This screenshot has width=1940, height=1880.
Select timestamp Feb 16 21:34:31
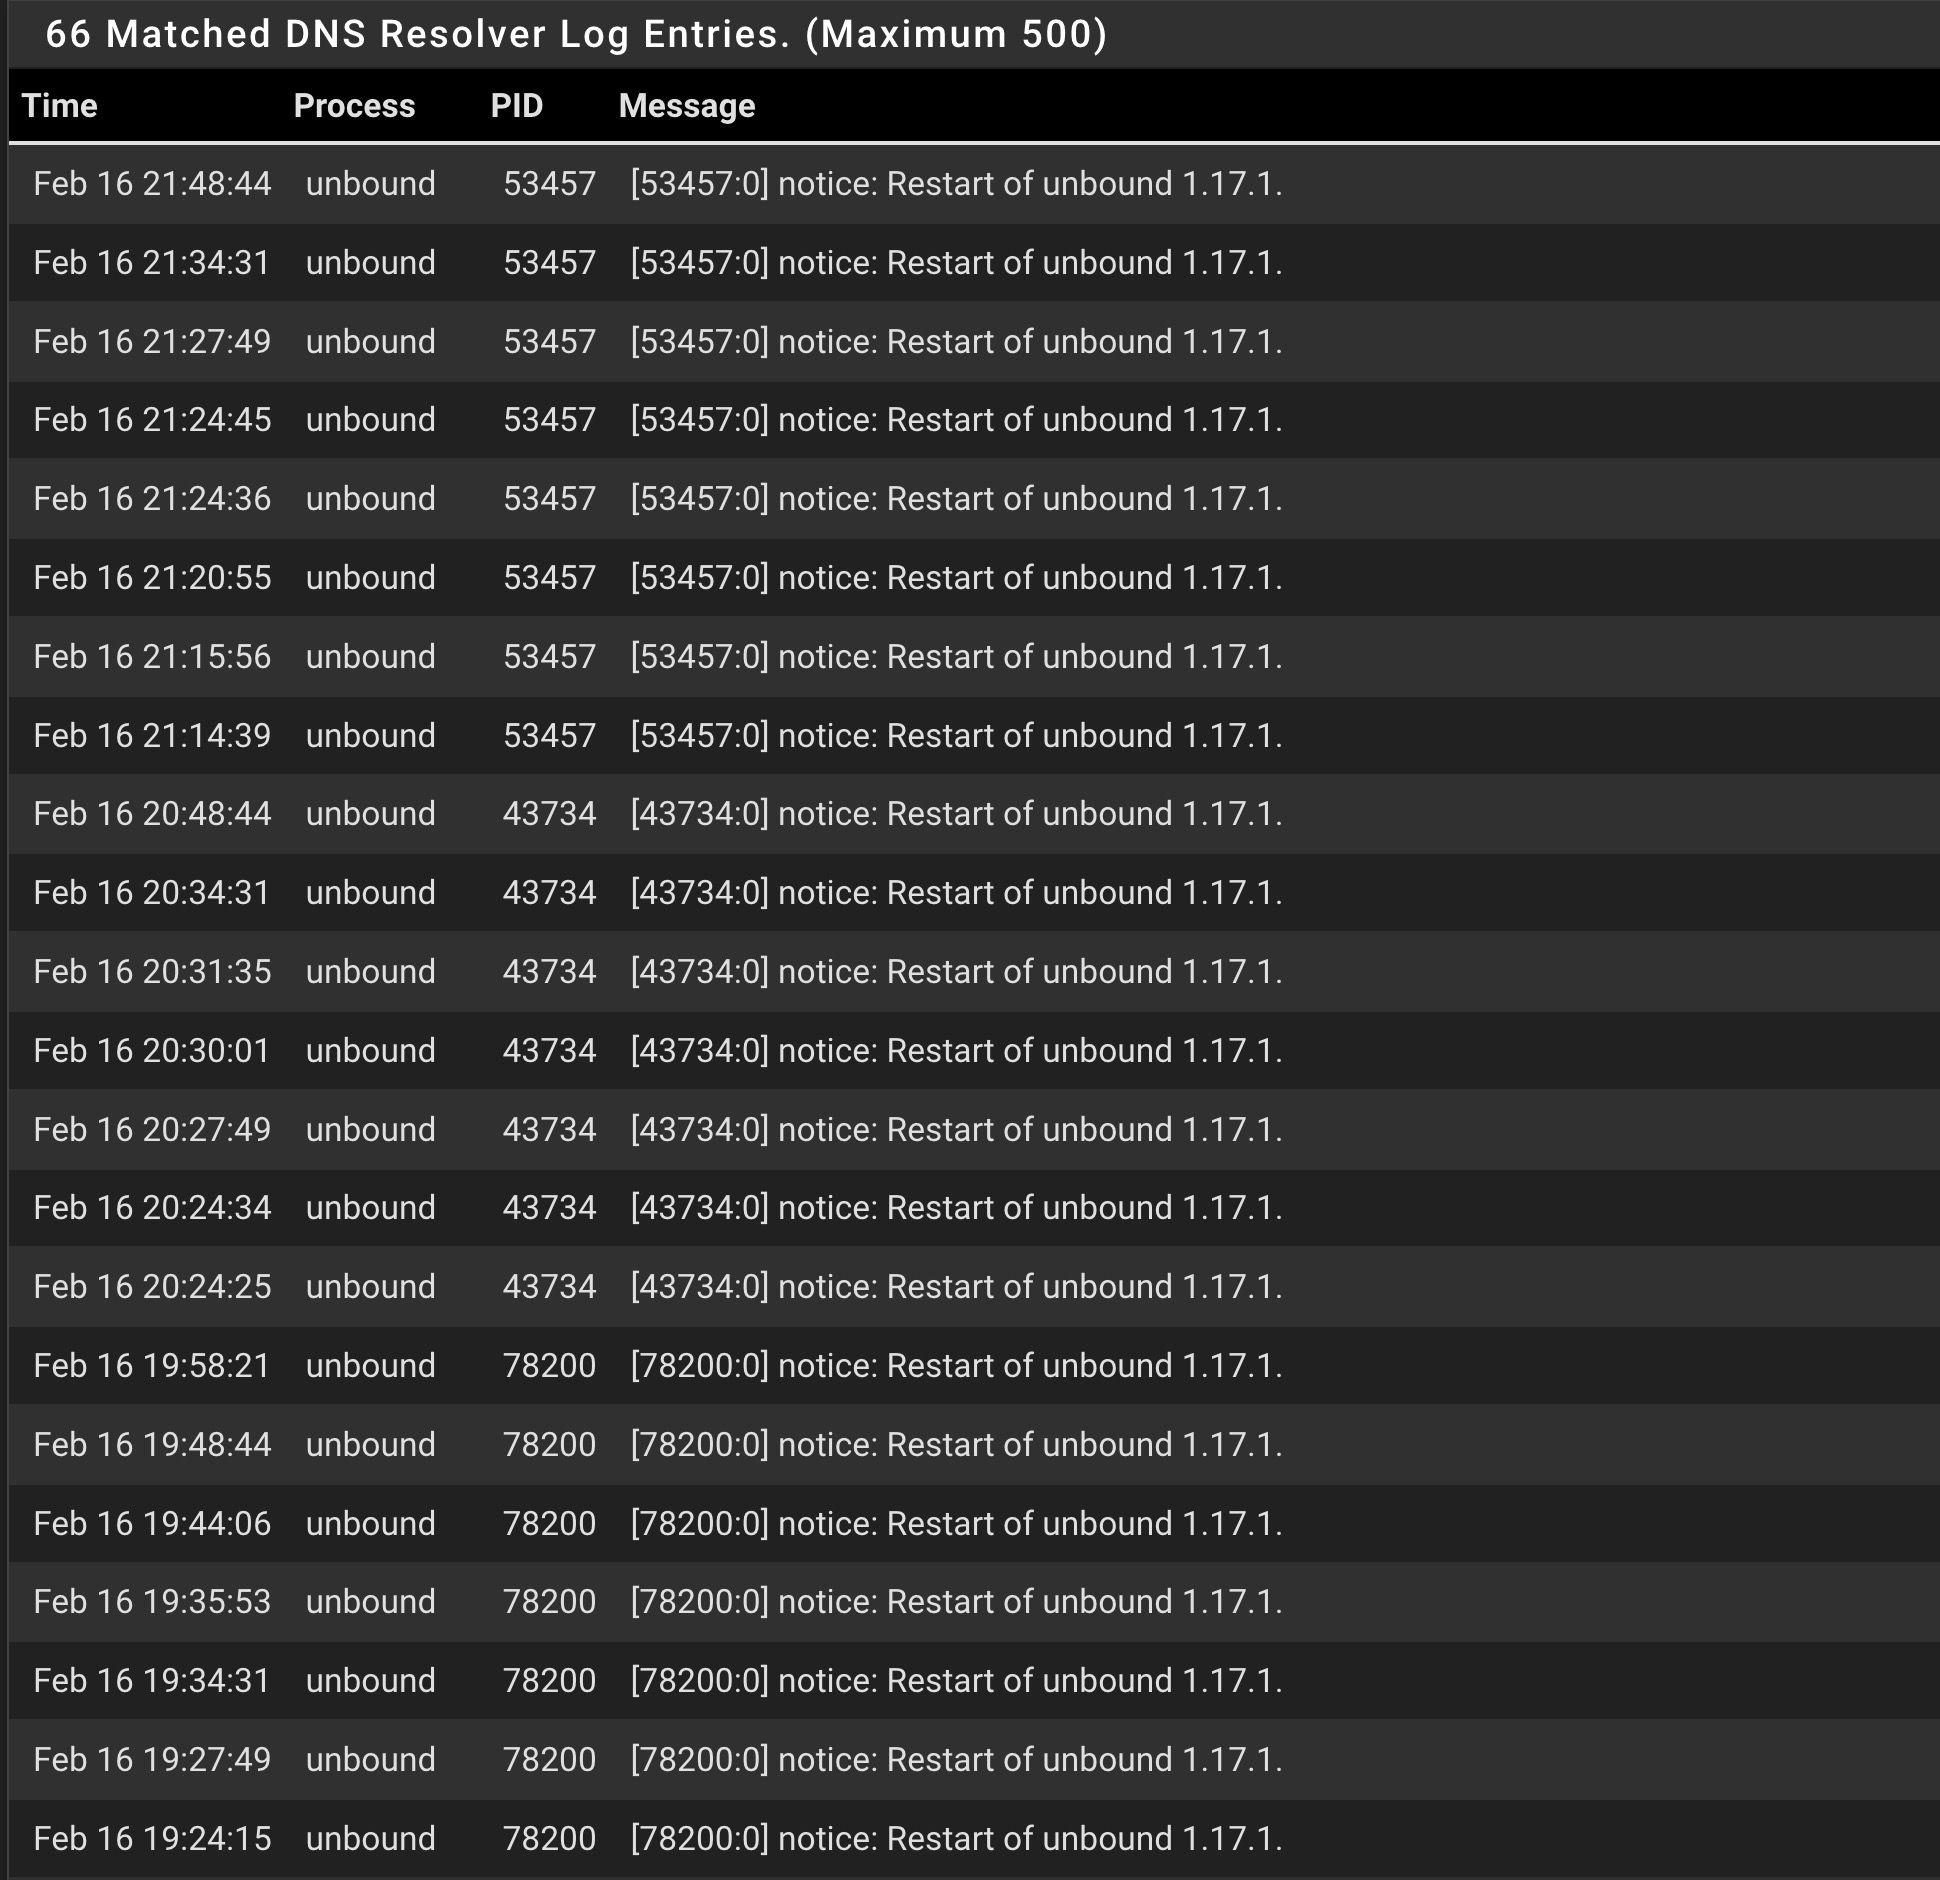point(152,263)
